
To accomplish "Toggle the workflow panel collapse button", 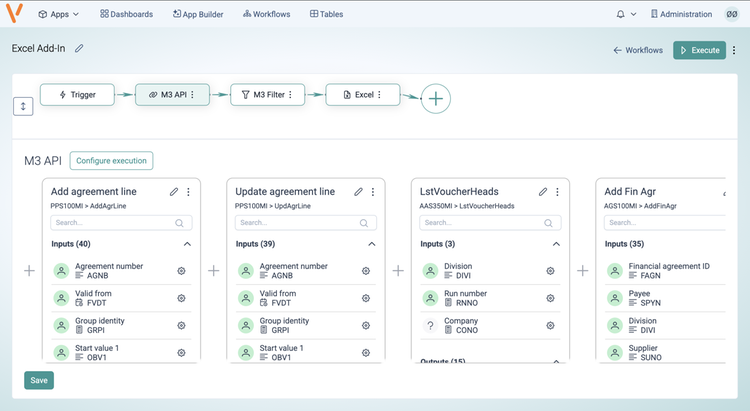I will [23, 106].
